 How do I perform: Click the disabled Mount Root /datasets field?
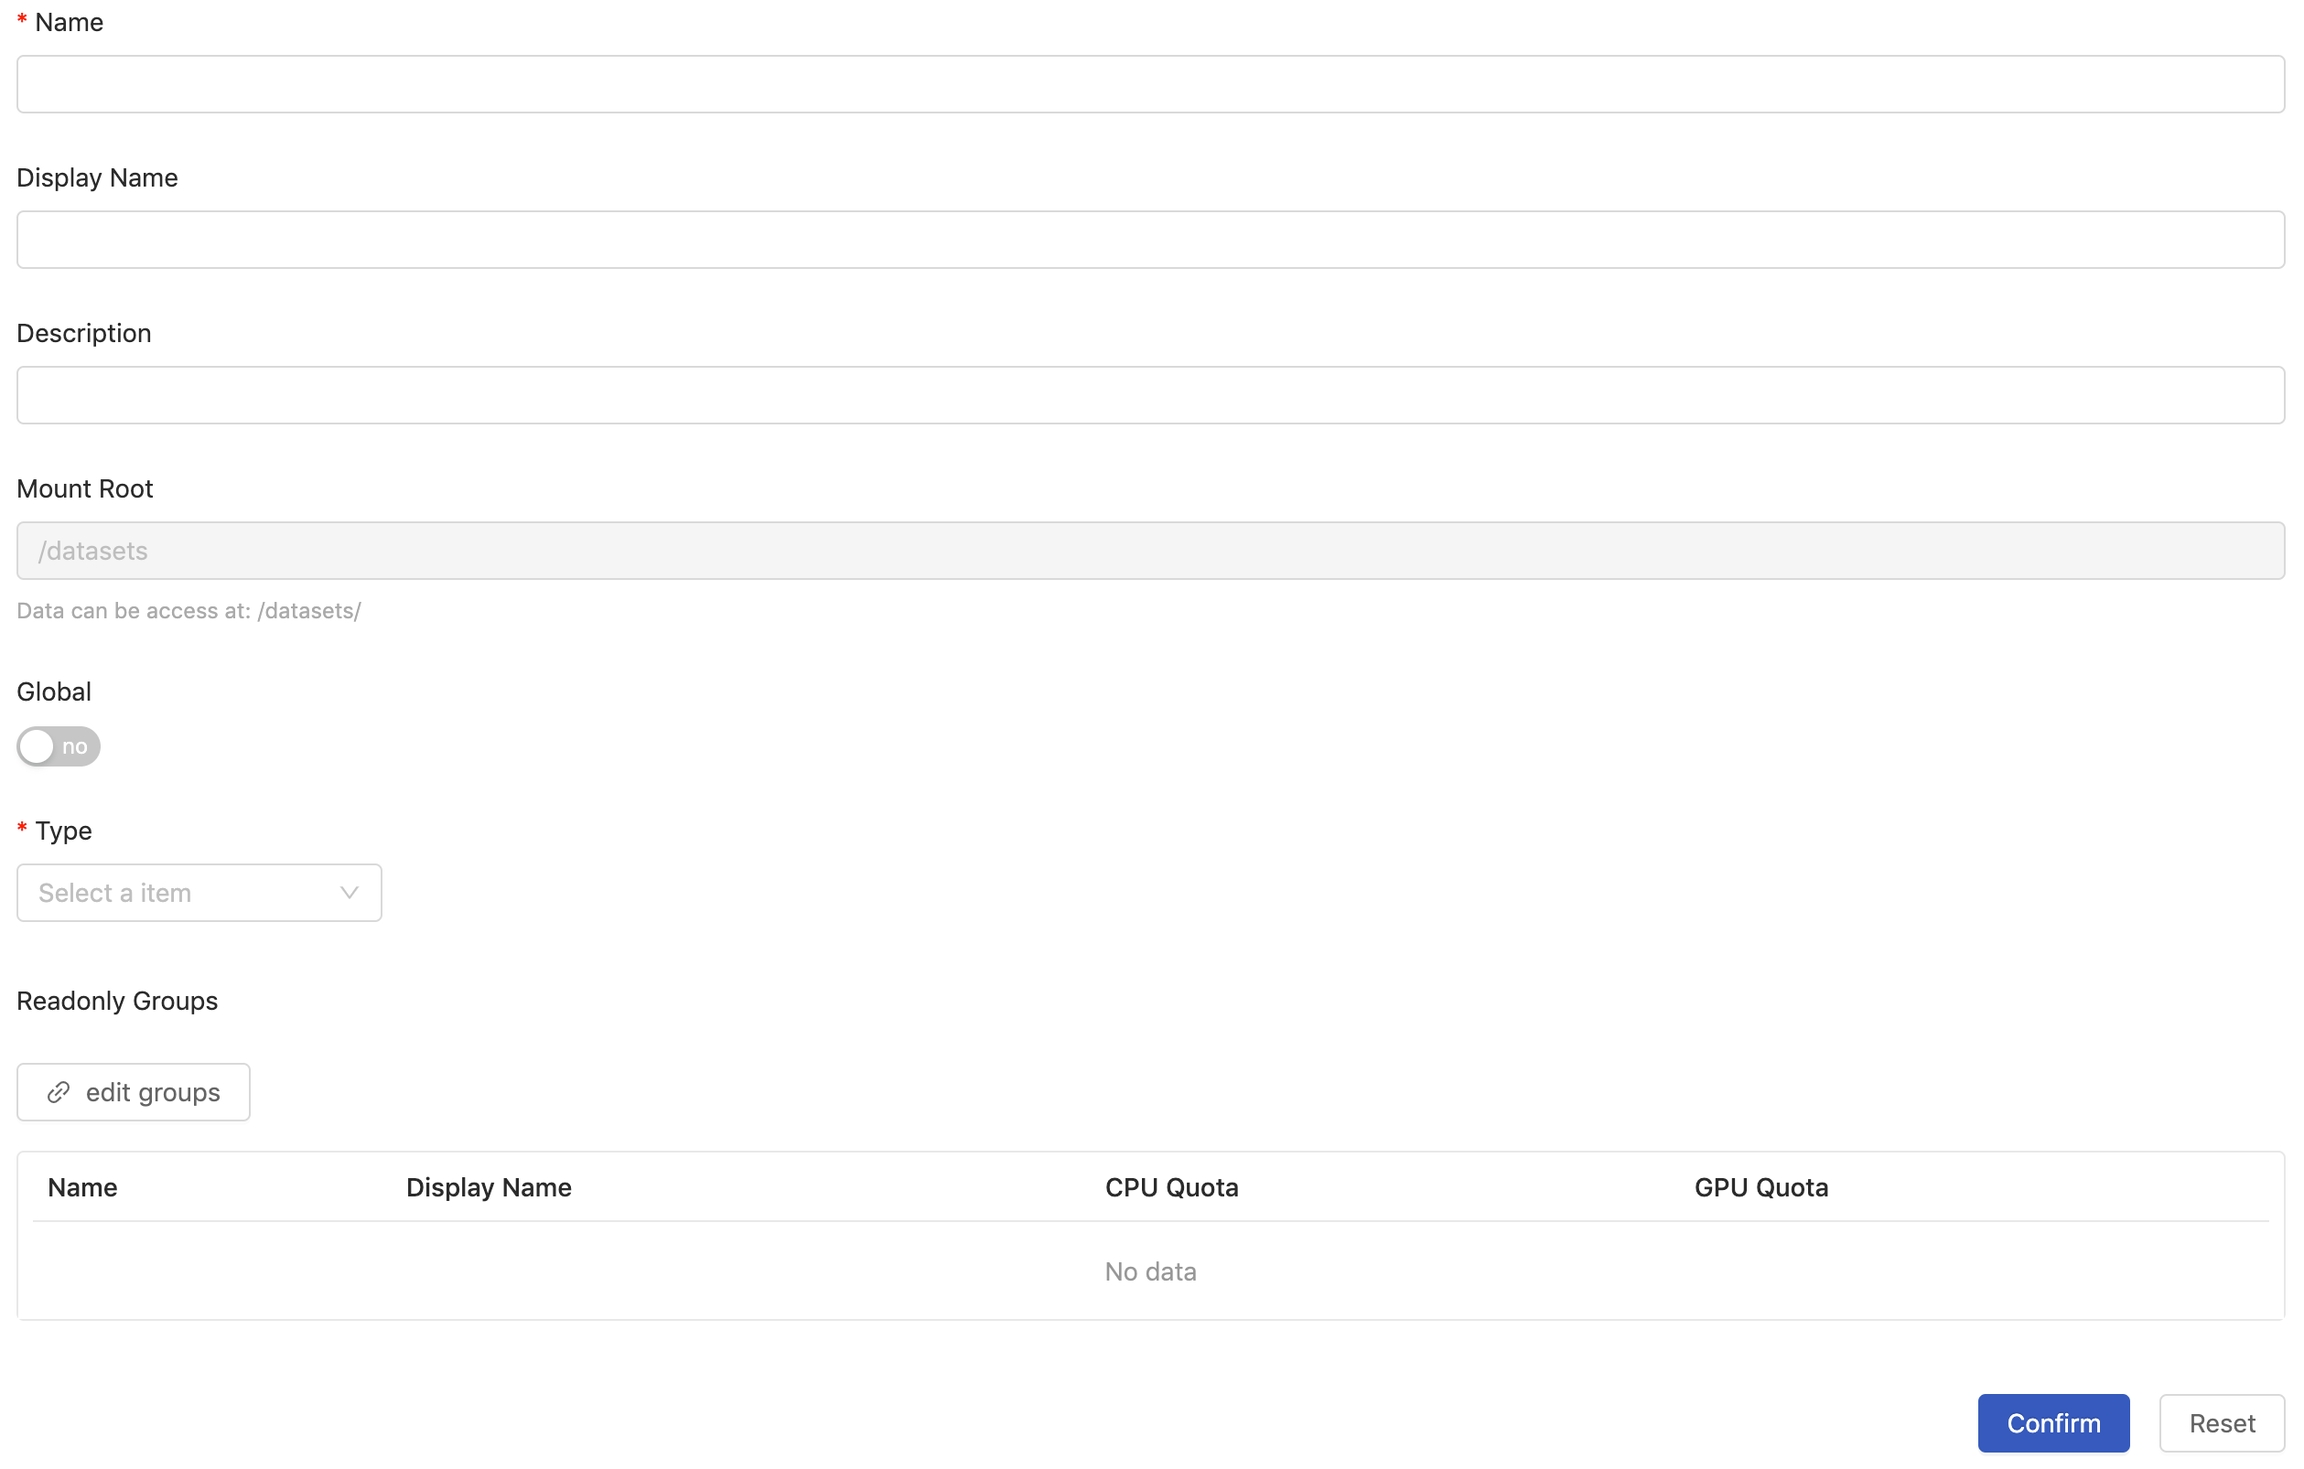tap(1151, 550)
